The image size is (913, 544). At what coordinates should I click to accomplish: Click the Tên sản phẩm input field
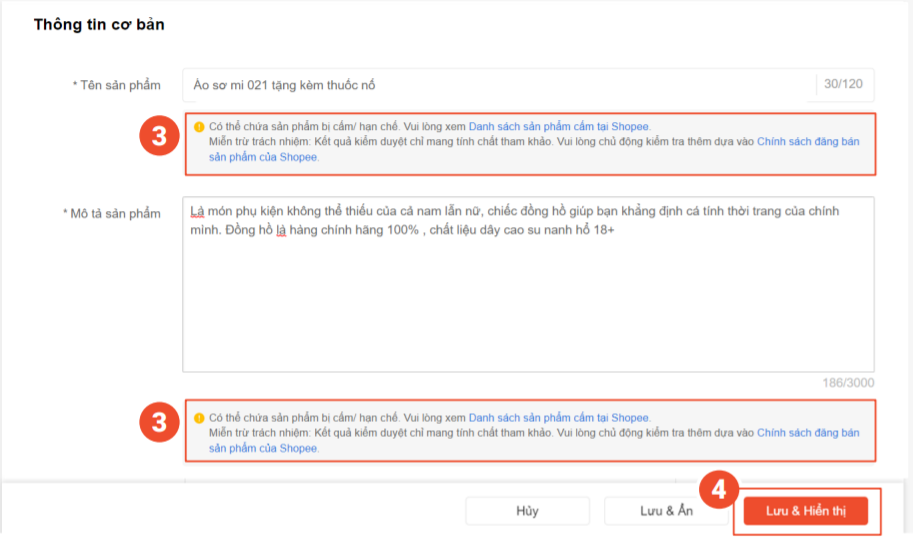click(495, 85)
